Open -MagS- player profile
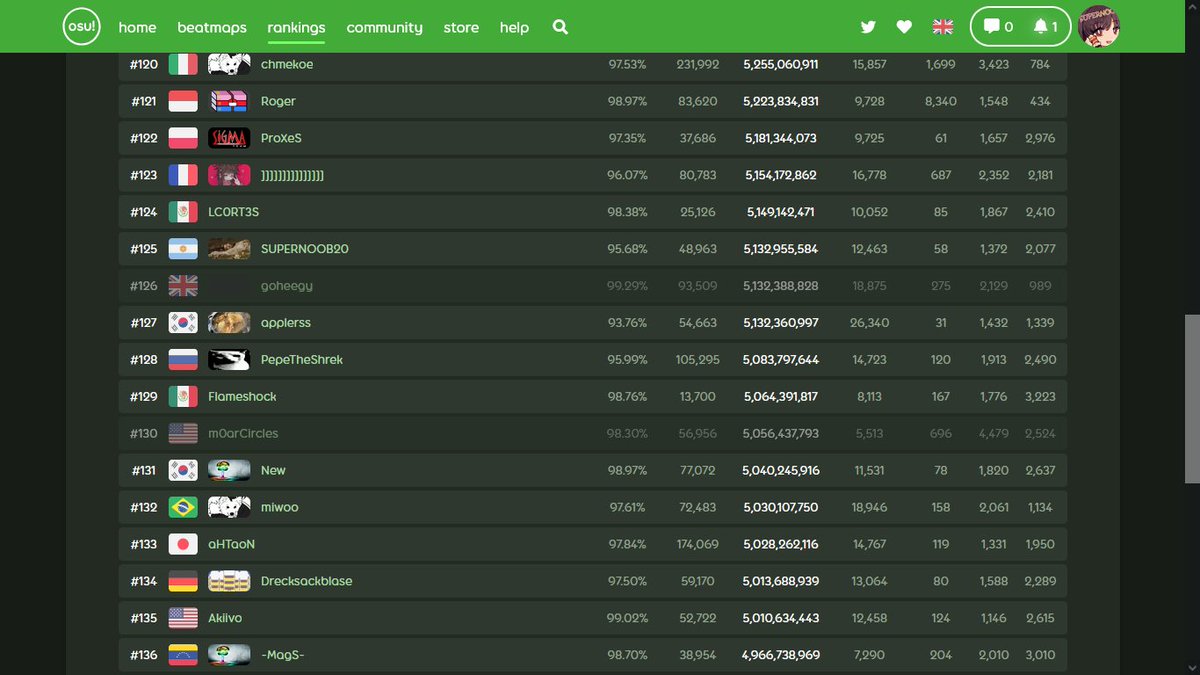This screenshot has height=675, width=1200. point(283,656)
